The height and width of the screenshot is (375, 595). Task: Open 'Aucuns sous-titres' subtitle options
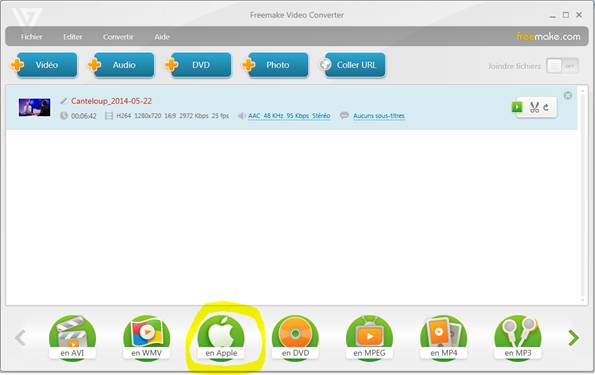tap(379, 116)
